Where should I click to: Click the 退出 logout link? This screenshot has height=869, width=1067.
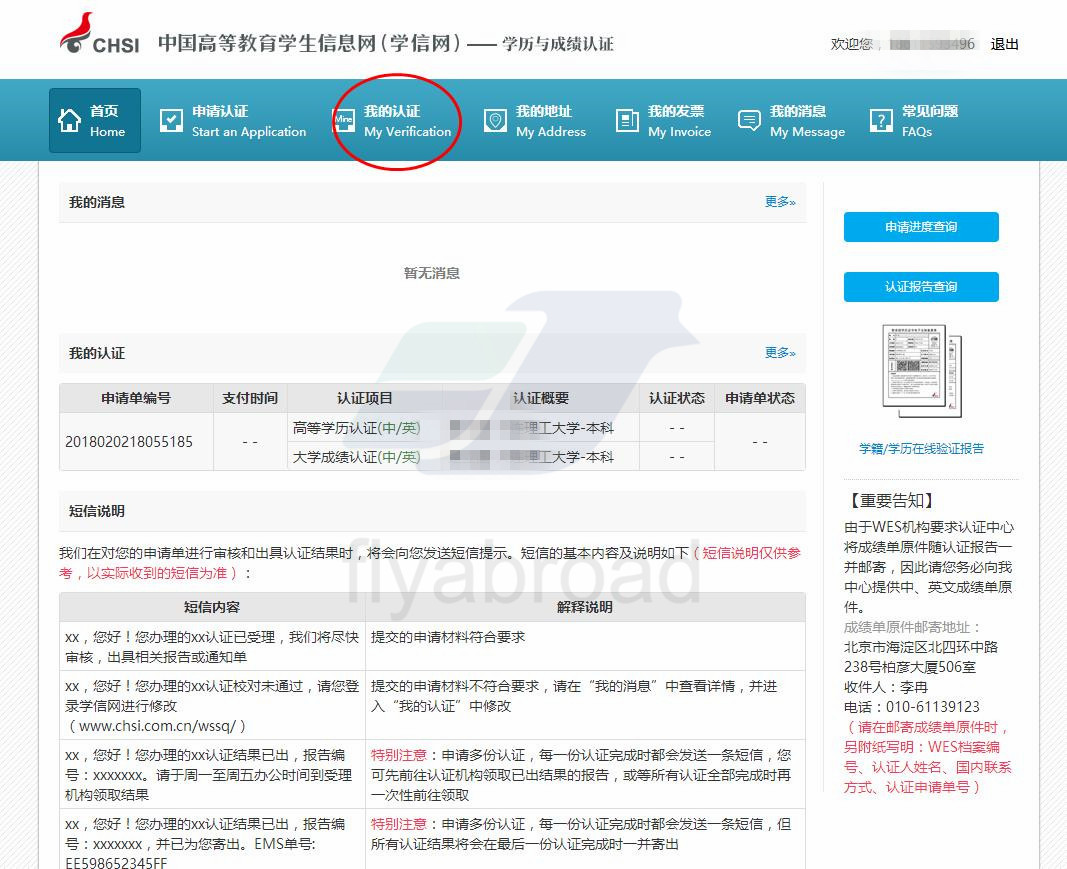coord(1004,44)
